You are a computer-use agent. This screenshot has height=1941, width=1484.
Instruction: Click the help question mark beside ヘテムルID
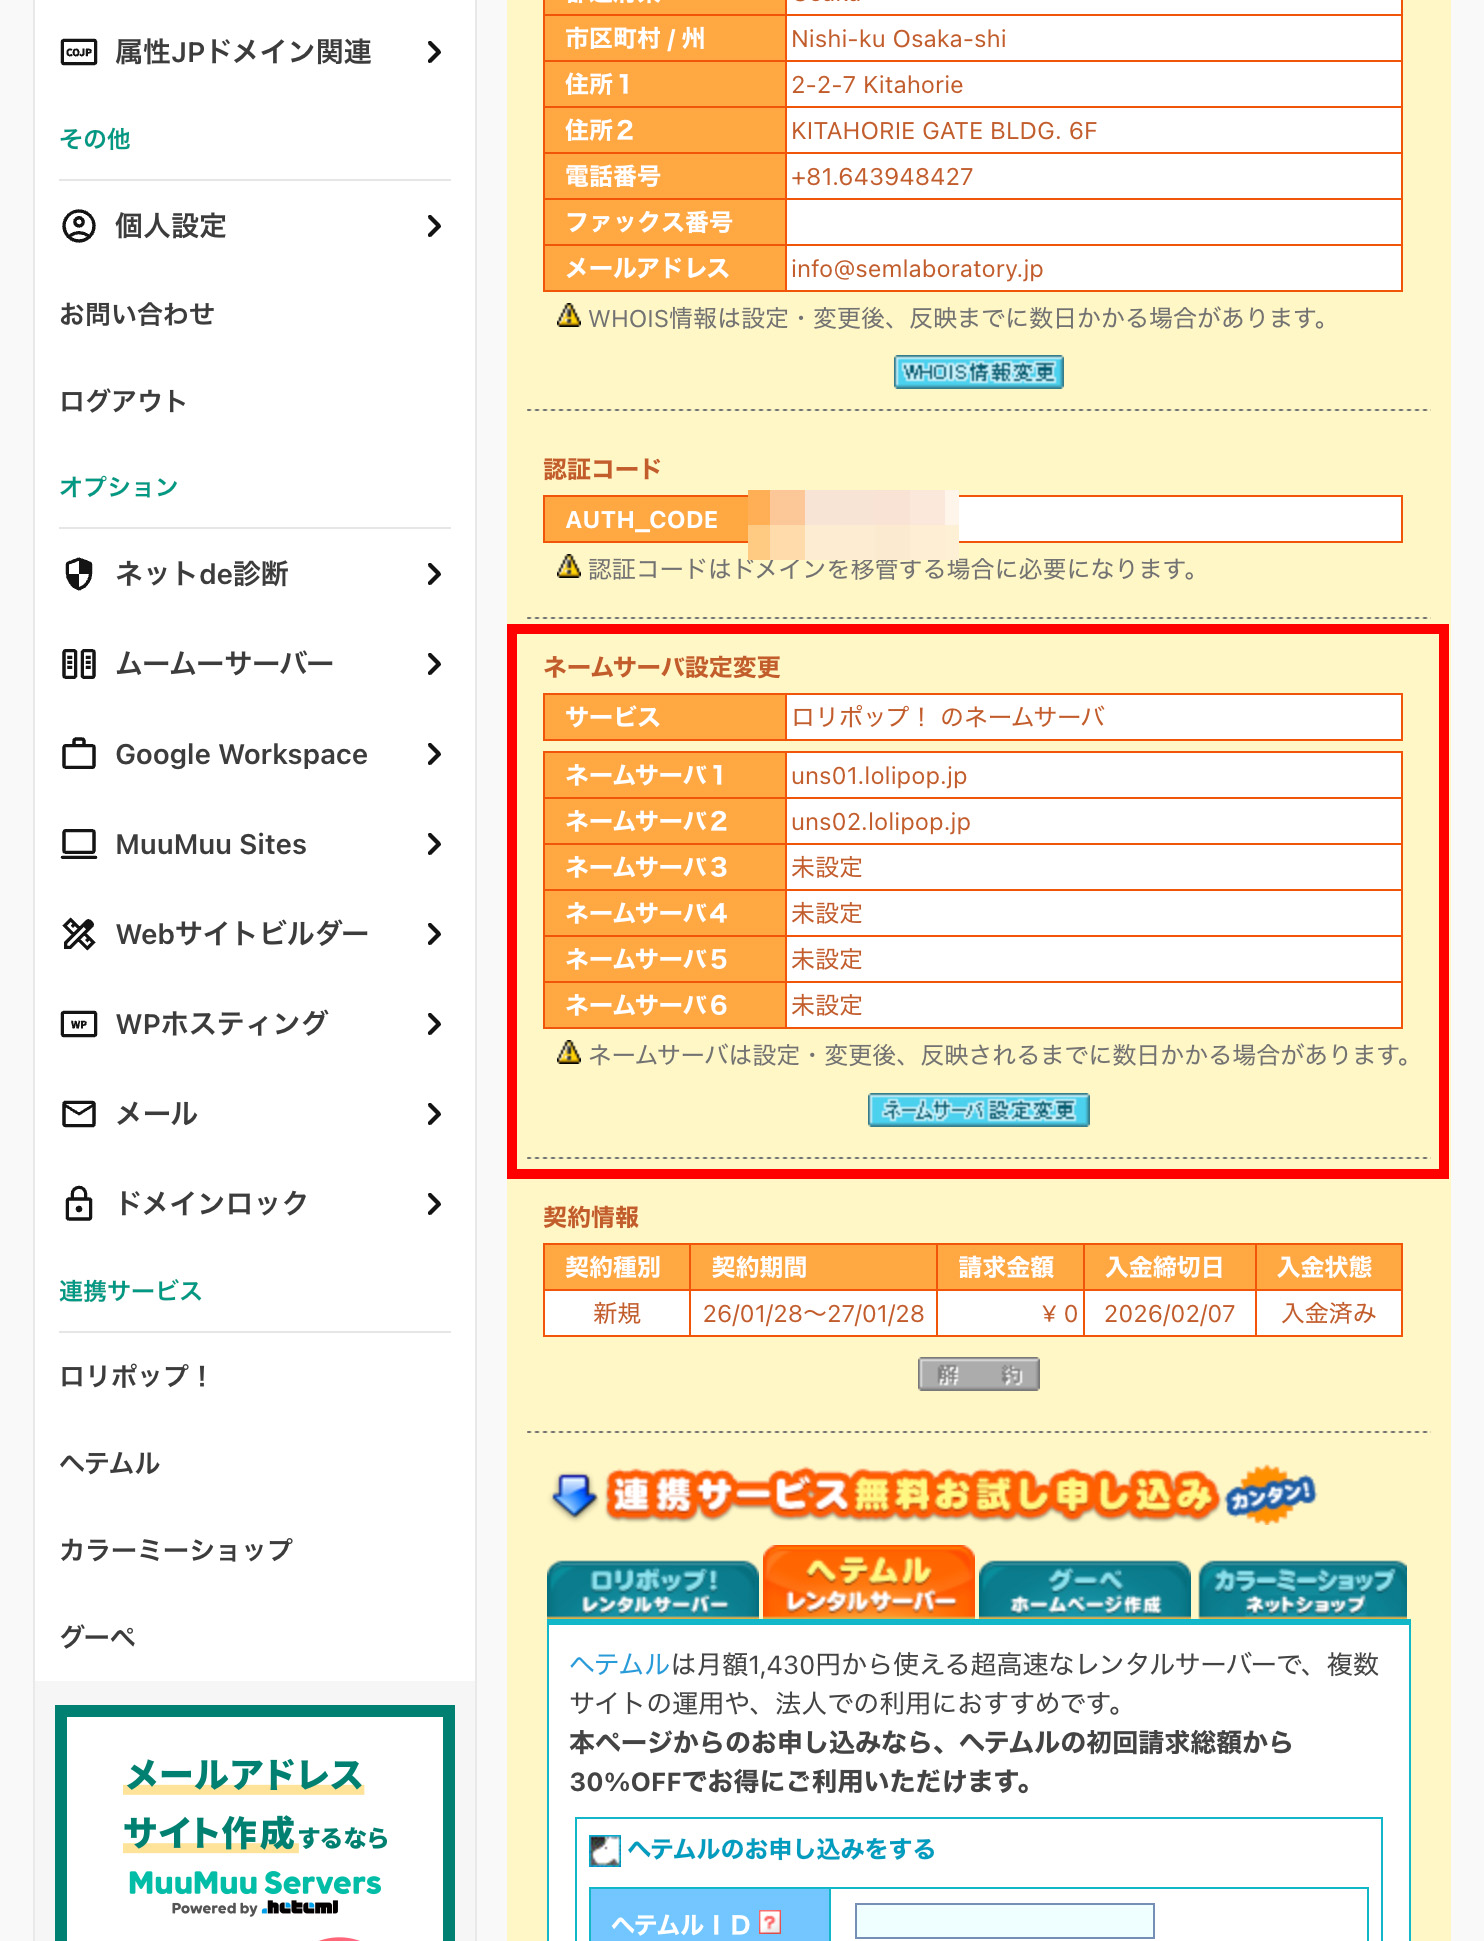pyautogui.click(x=770, y=1921)
